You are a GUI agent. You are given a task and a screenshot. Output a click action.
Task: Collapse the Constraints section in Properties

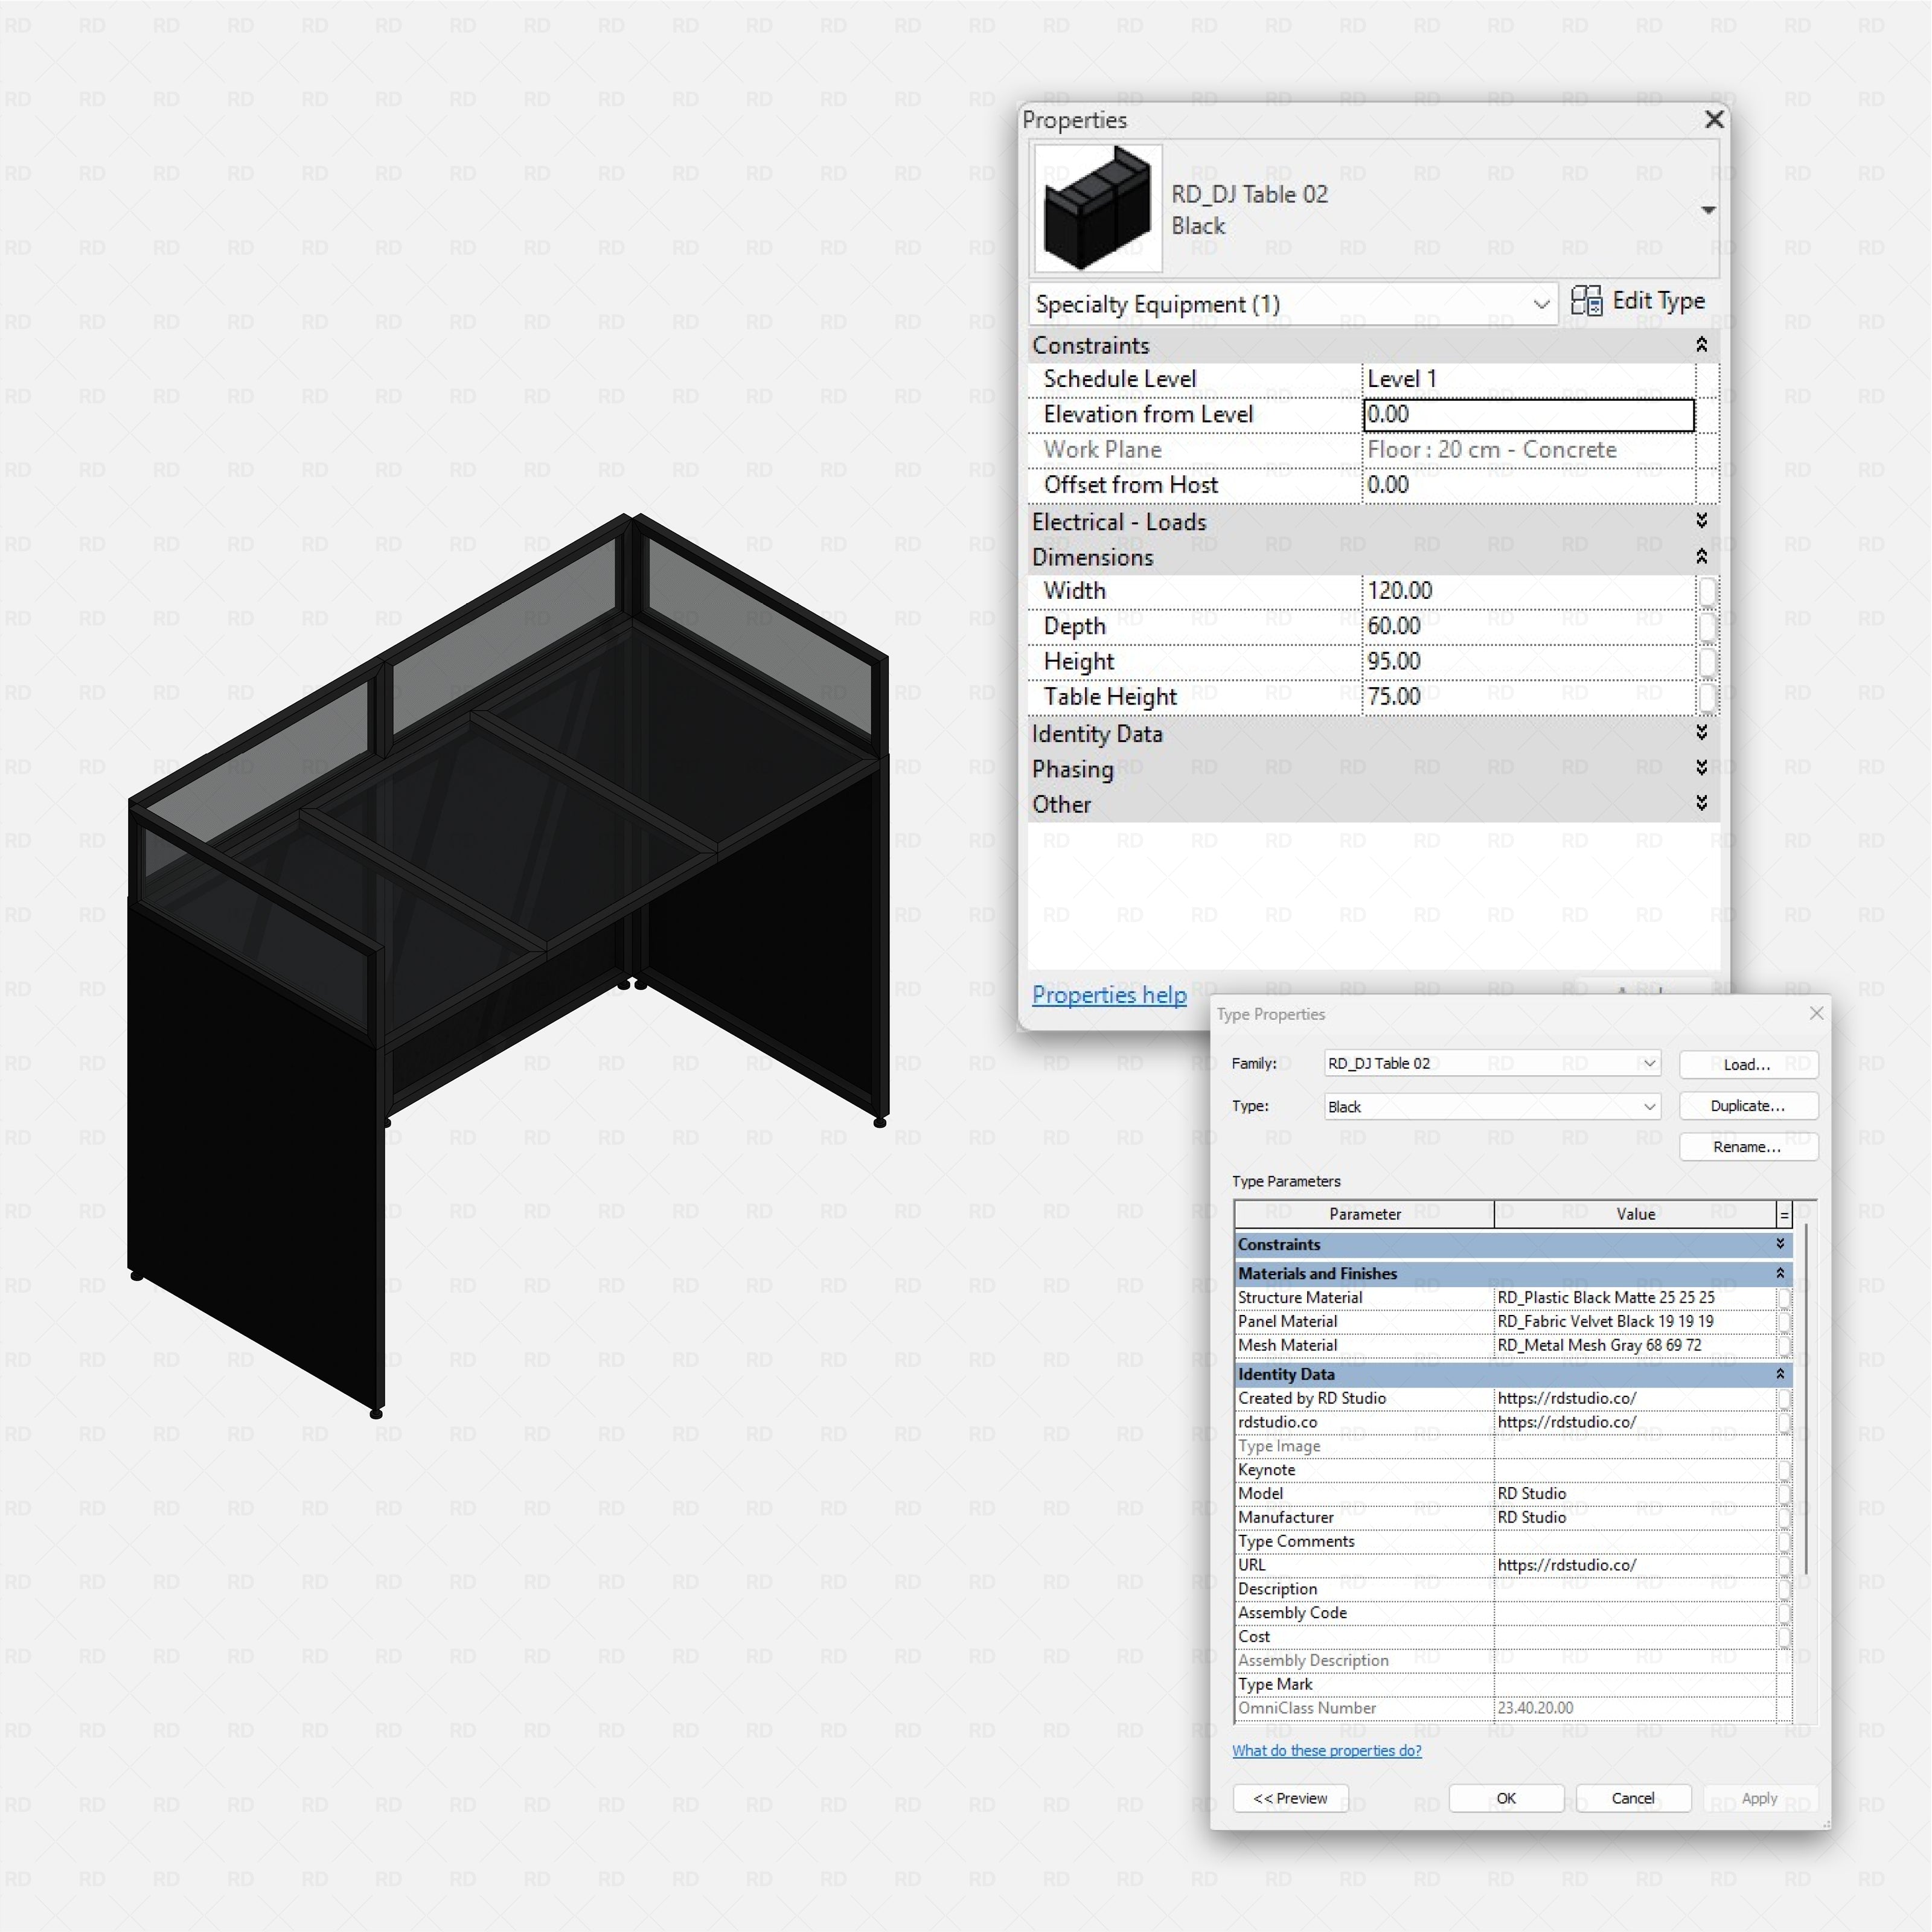(1701, 345)
